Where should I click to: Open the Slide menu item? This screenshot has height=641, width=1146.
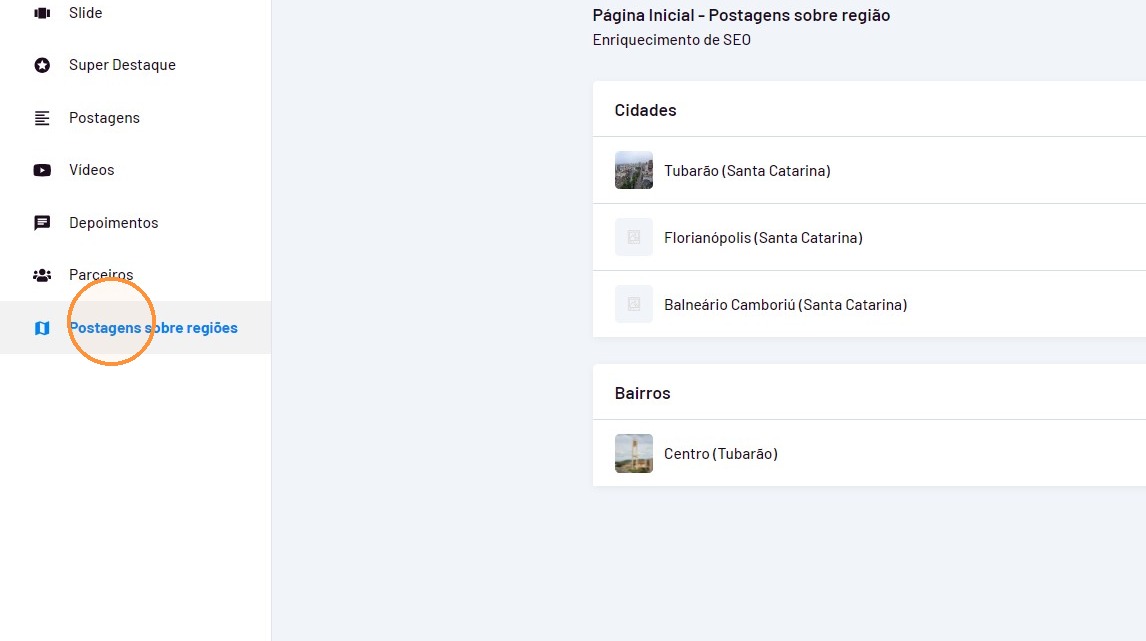tap(135, 13)
